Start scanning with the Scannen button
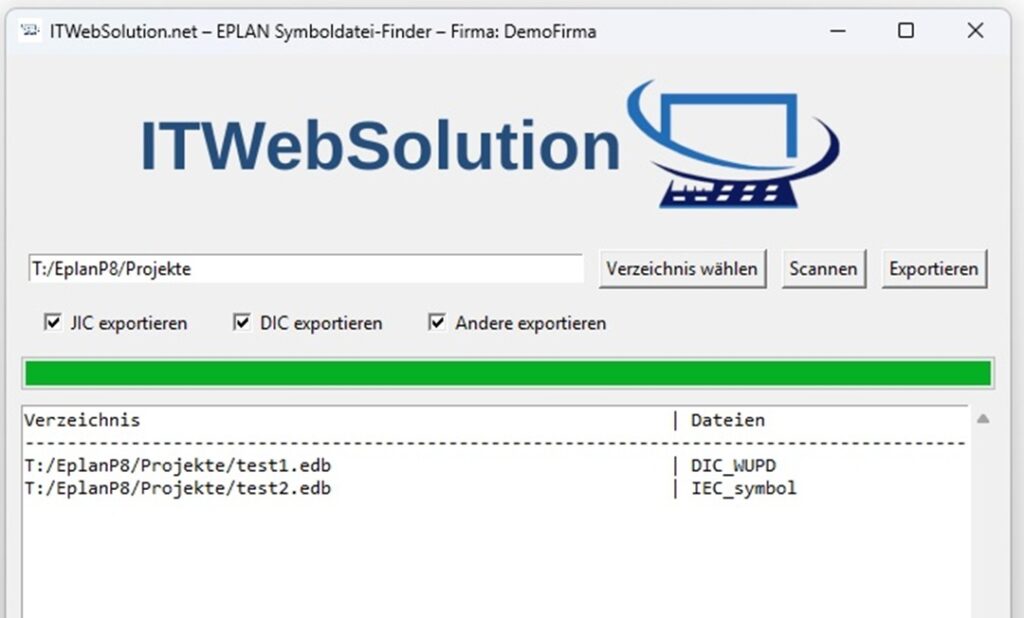This screenshot has height=618, width=1024. 823,269
